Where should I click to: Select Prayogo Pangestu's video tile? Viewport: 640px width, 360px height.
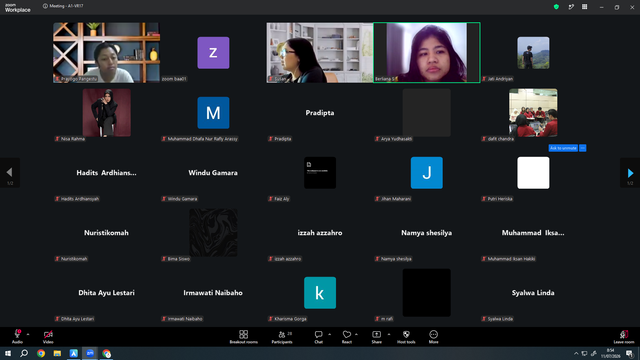click(107, 53)
